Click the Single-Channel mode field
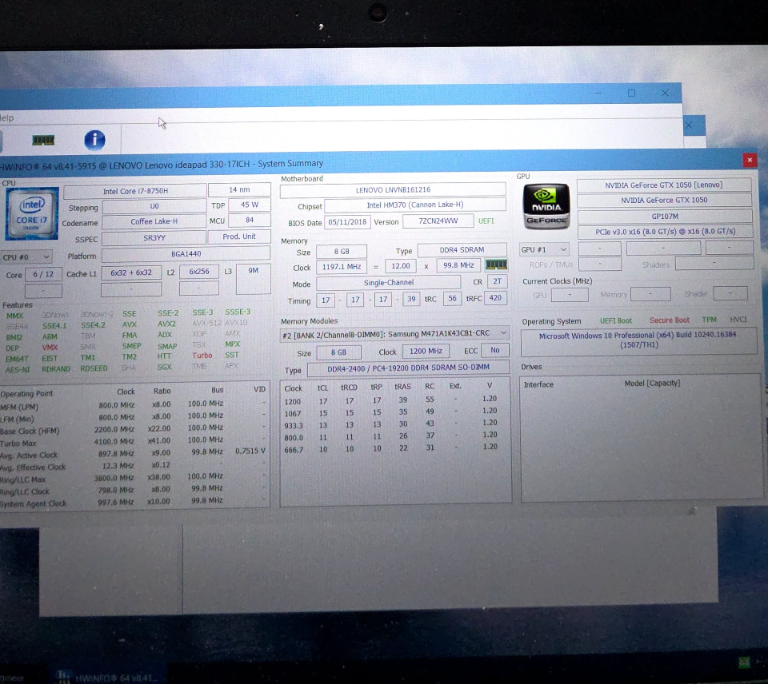768x684 pixels. pyautogui.click(x=388, y=283)
